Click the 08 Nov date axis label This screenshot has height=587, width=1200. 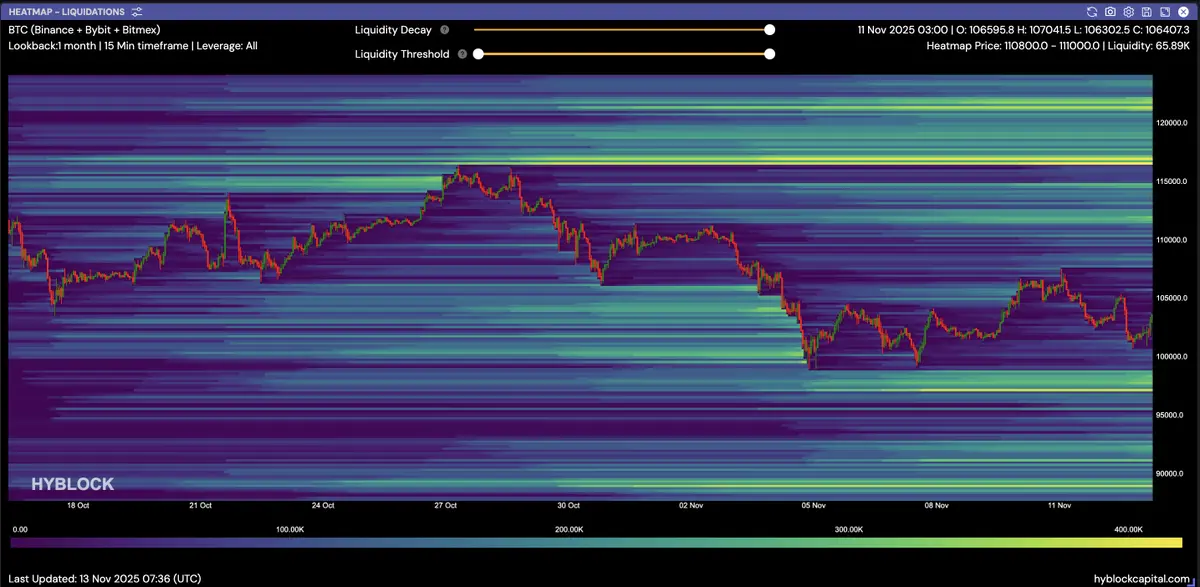[x=936, y=506]
